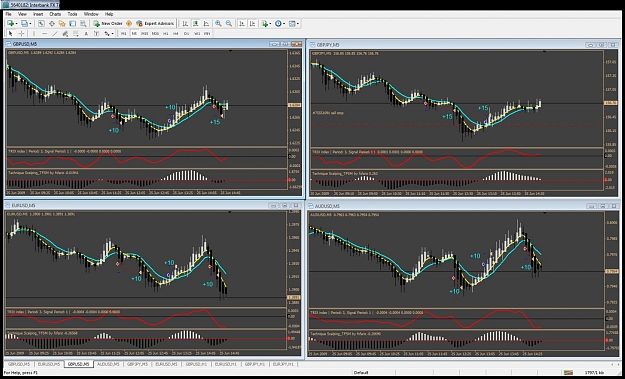Open the Help menu

tap(109, 14)
